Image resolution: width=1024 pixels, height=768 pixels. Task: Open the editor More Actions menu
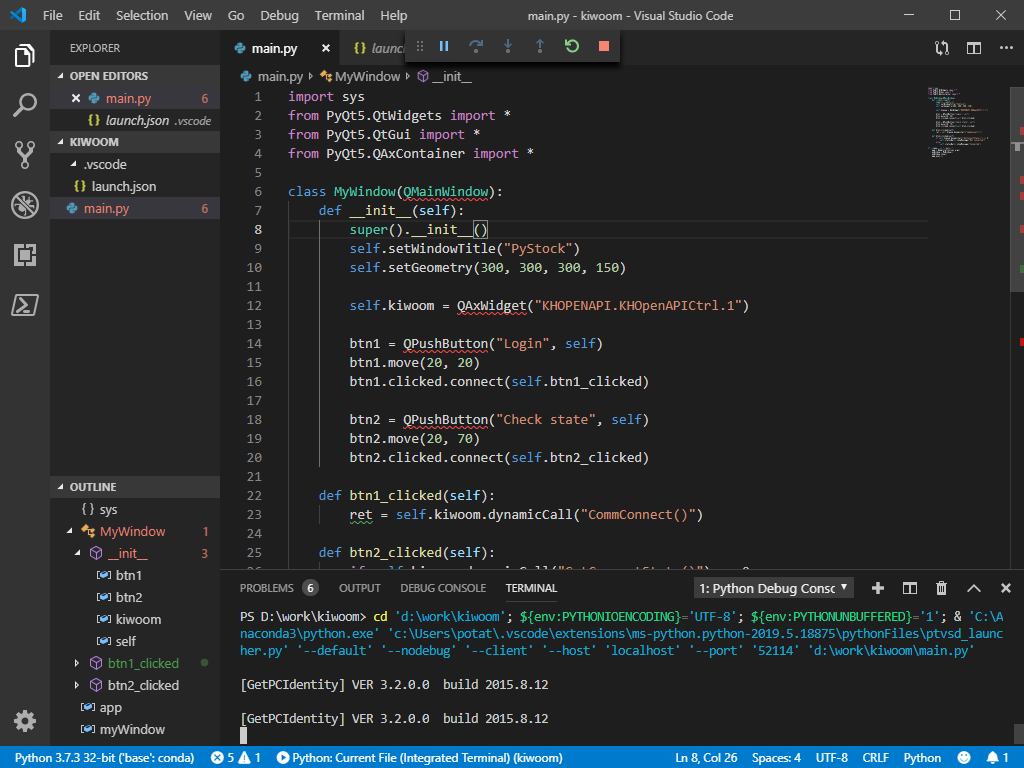[x=1006, y=48]
